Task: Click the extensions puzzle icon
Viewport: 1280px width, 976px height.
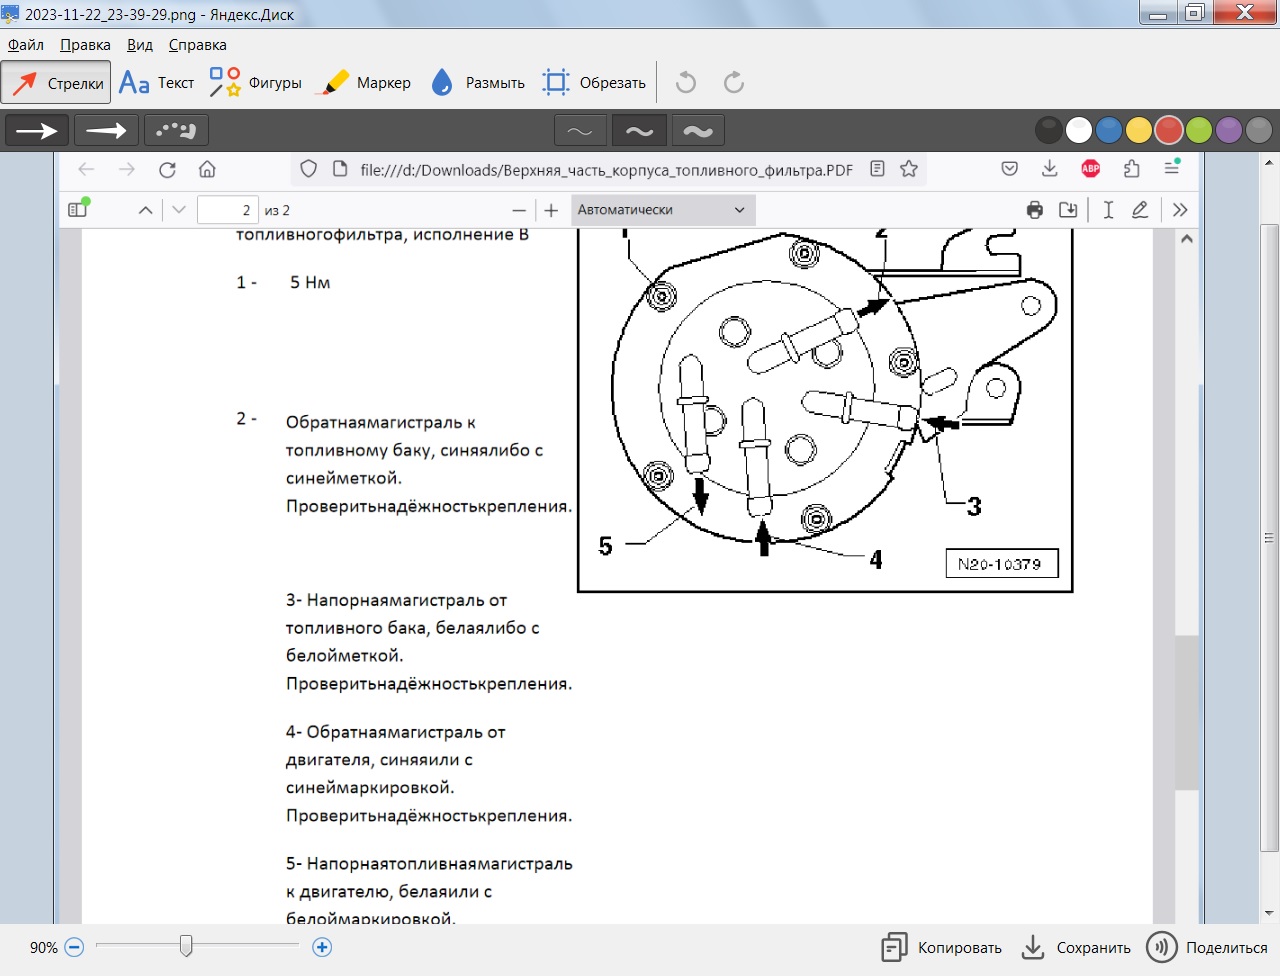Action: tap(1132, 169)
